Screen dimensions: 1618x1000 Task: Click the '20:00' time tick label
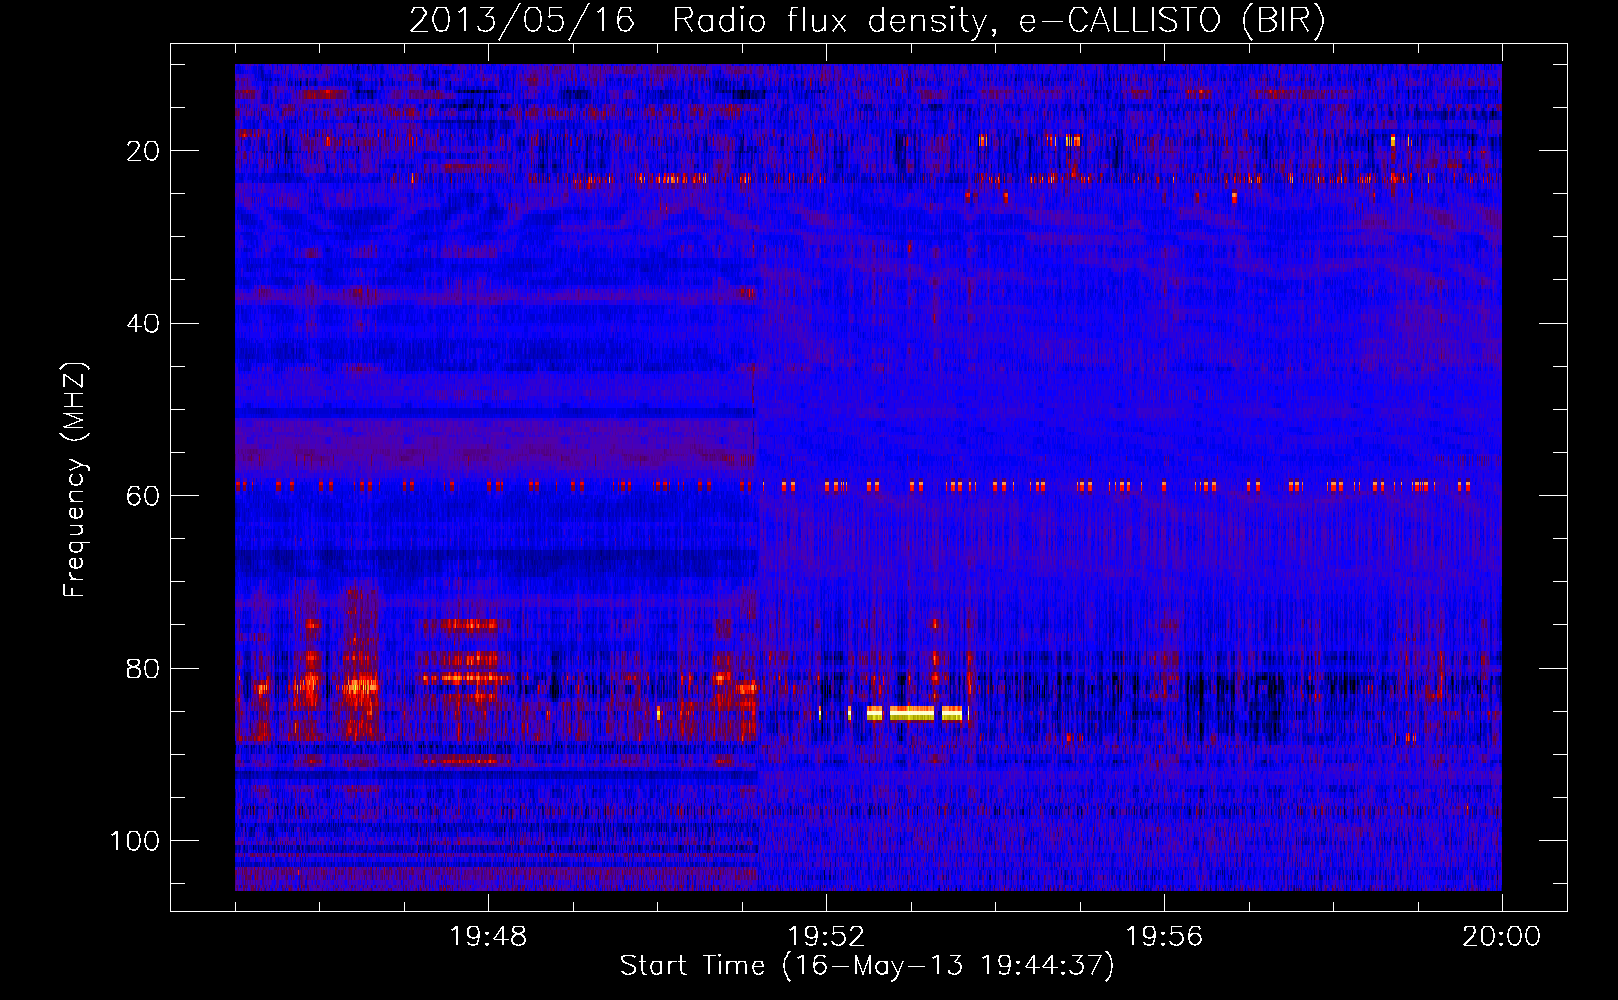click(1502, 937)
